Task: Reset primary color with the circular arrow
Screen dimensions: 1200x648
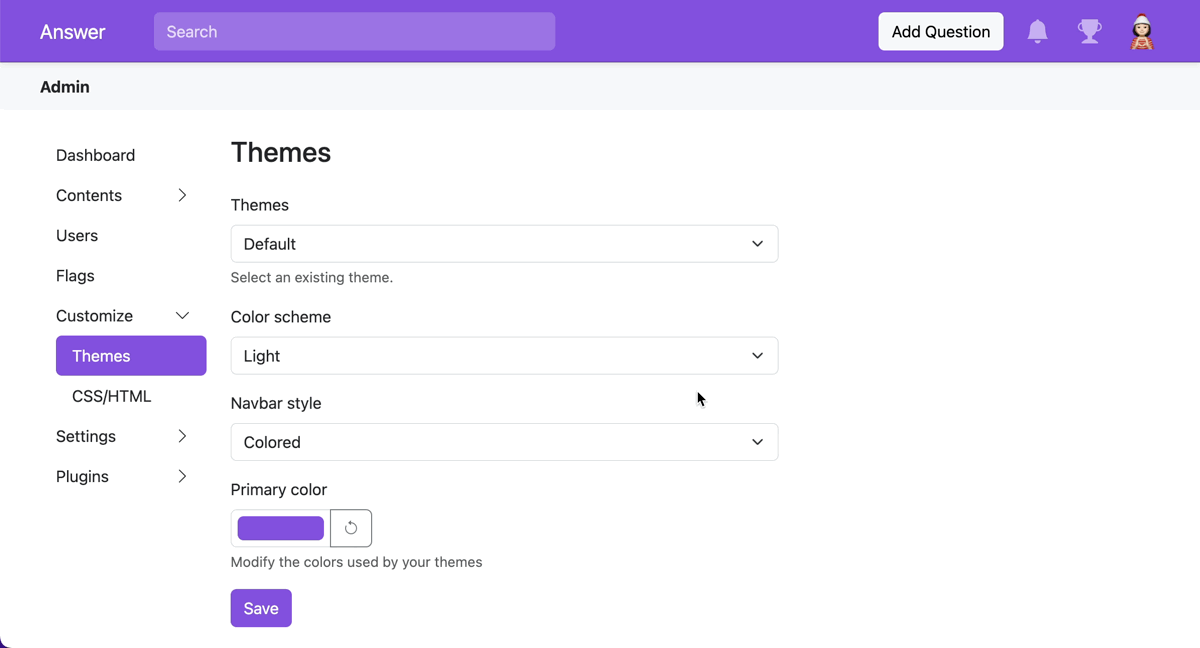Action: click(351, 528)
